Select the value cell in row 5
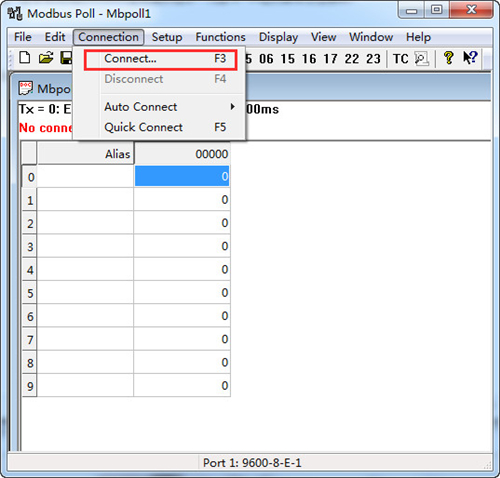Screen dimensions: 500x478 (182, 292)
